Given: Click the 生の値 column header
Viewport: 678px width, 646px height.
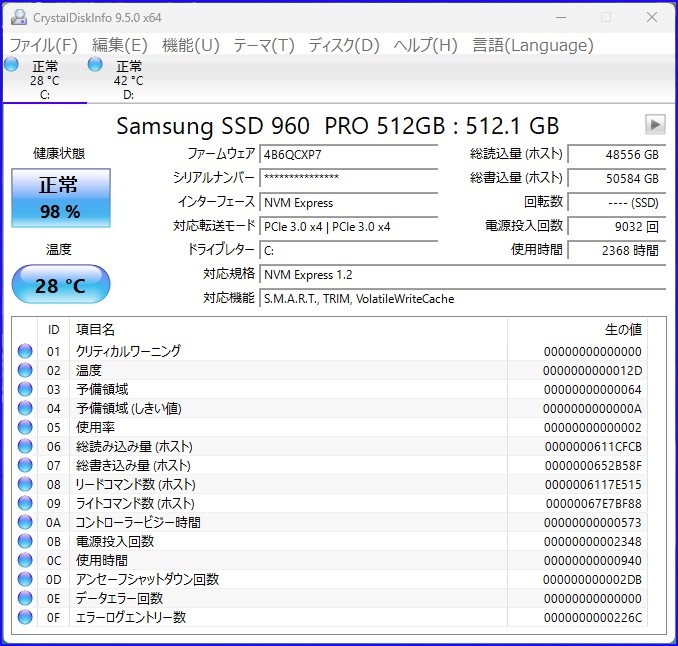Looking at the screenshot, I should (585, 329).
